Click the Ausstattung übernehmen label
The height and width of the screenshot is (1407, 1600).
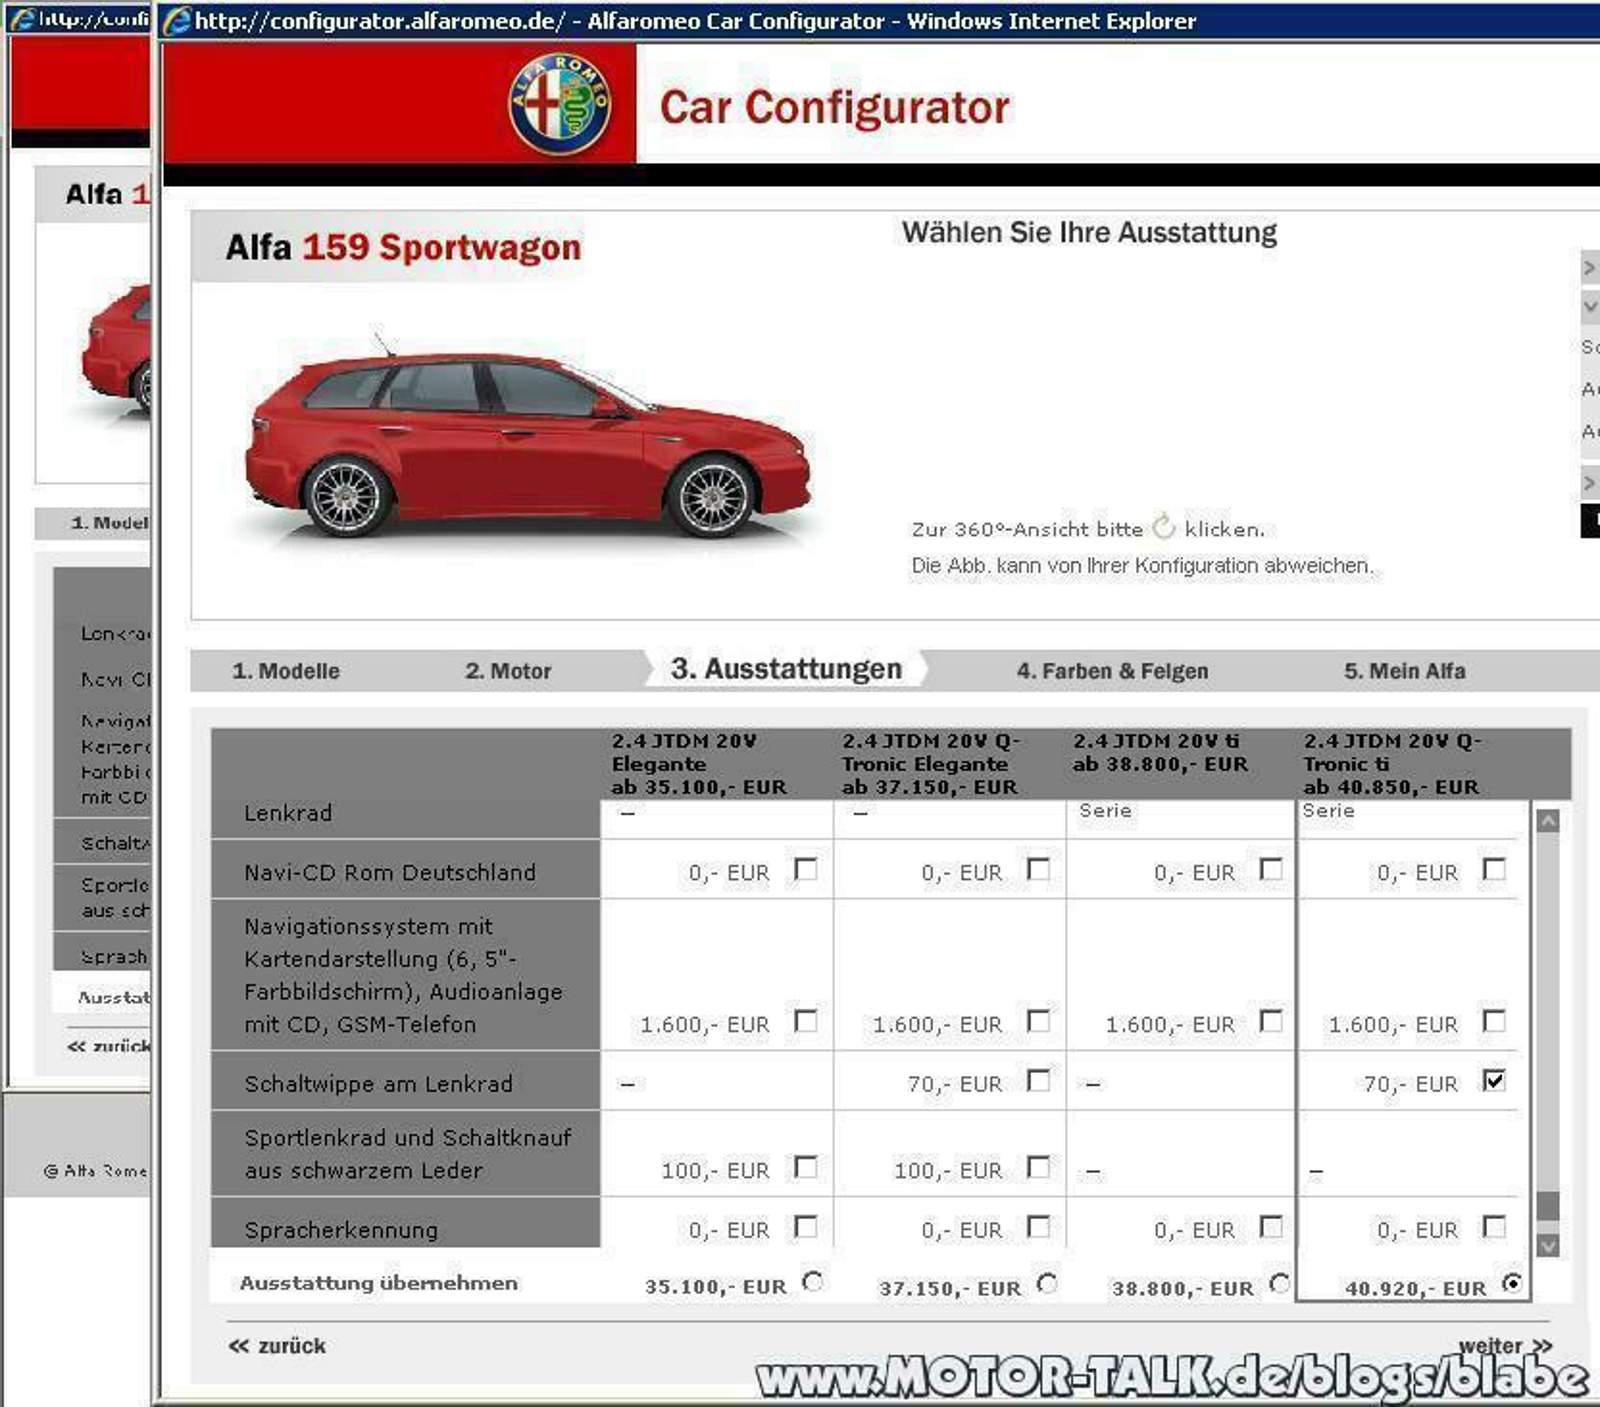tap(379, 1283)
